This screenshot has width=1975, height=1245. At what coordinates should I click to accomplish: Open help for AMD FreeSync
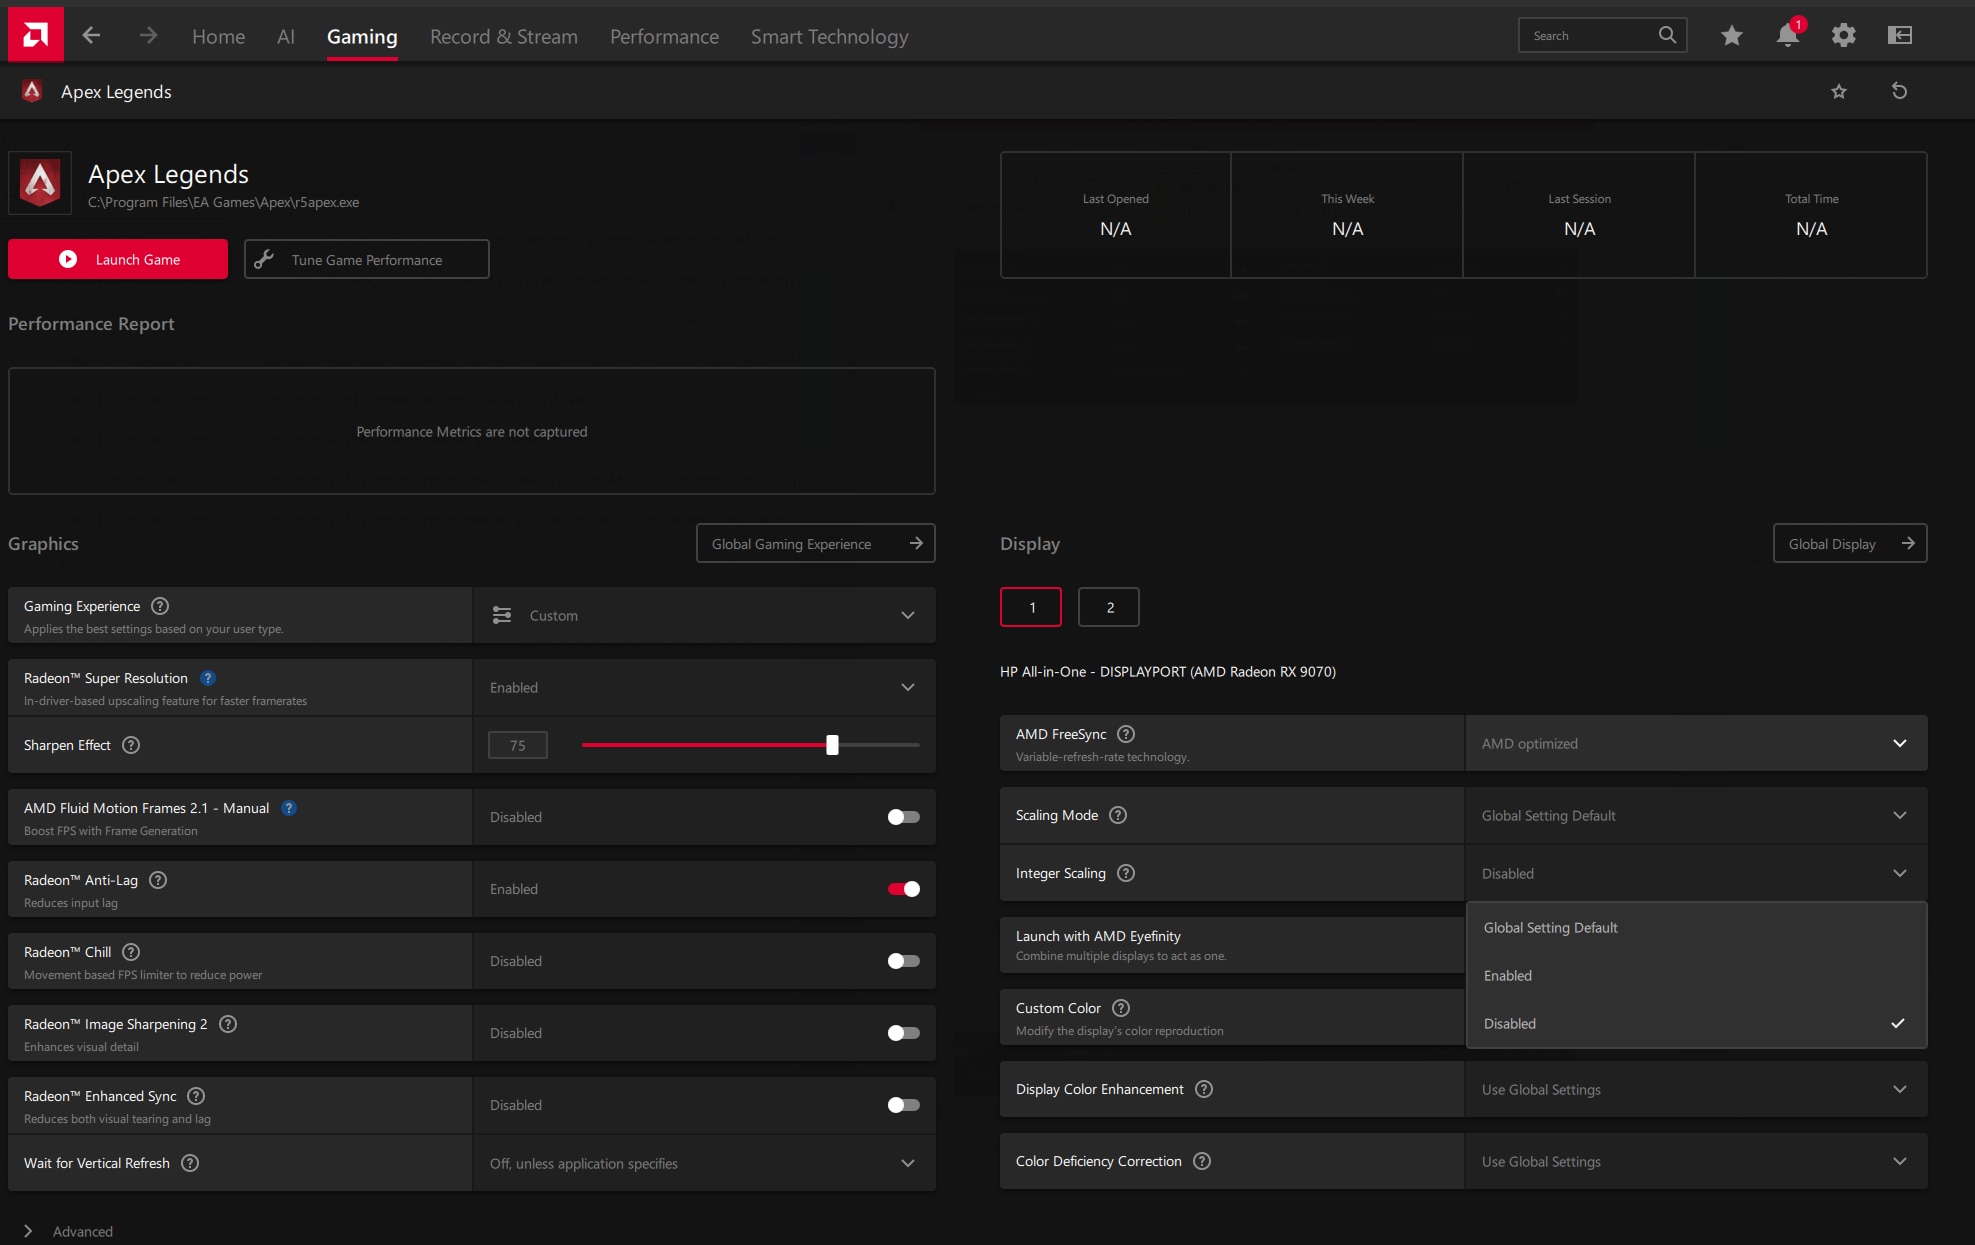[x=1126, y=734]
